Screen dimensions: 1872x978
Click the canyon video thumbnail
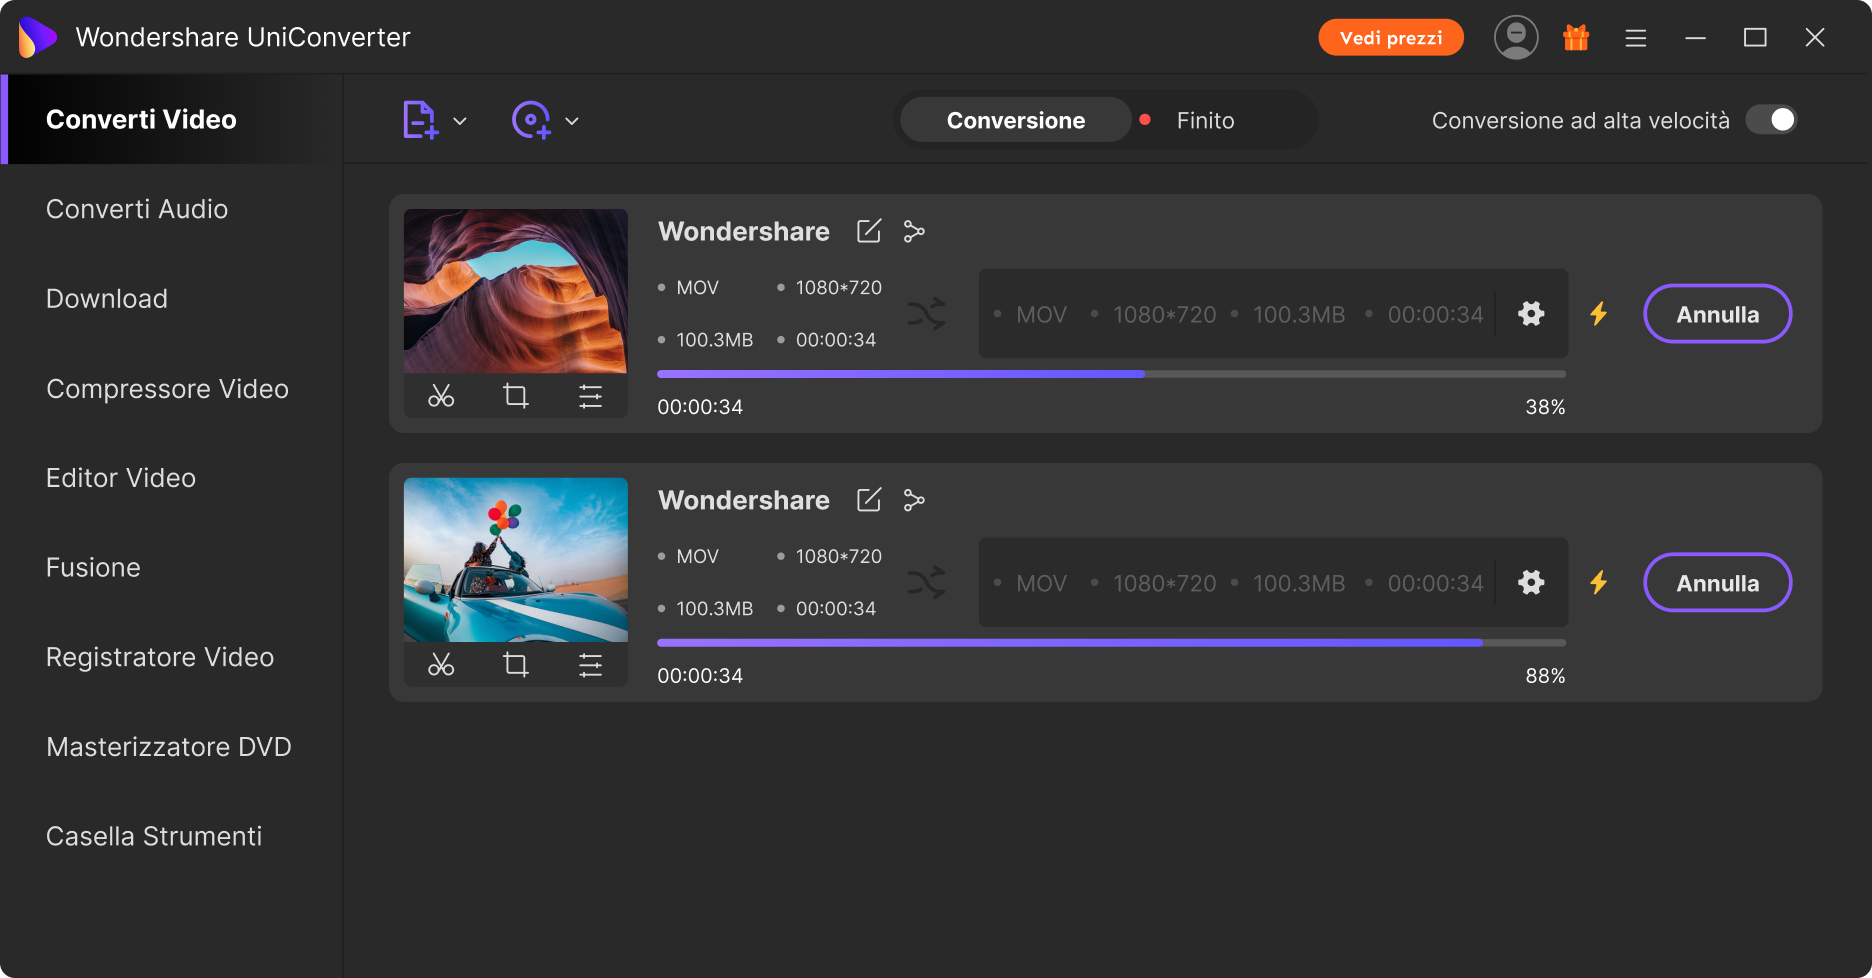(516, 291)
